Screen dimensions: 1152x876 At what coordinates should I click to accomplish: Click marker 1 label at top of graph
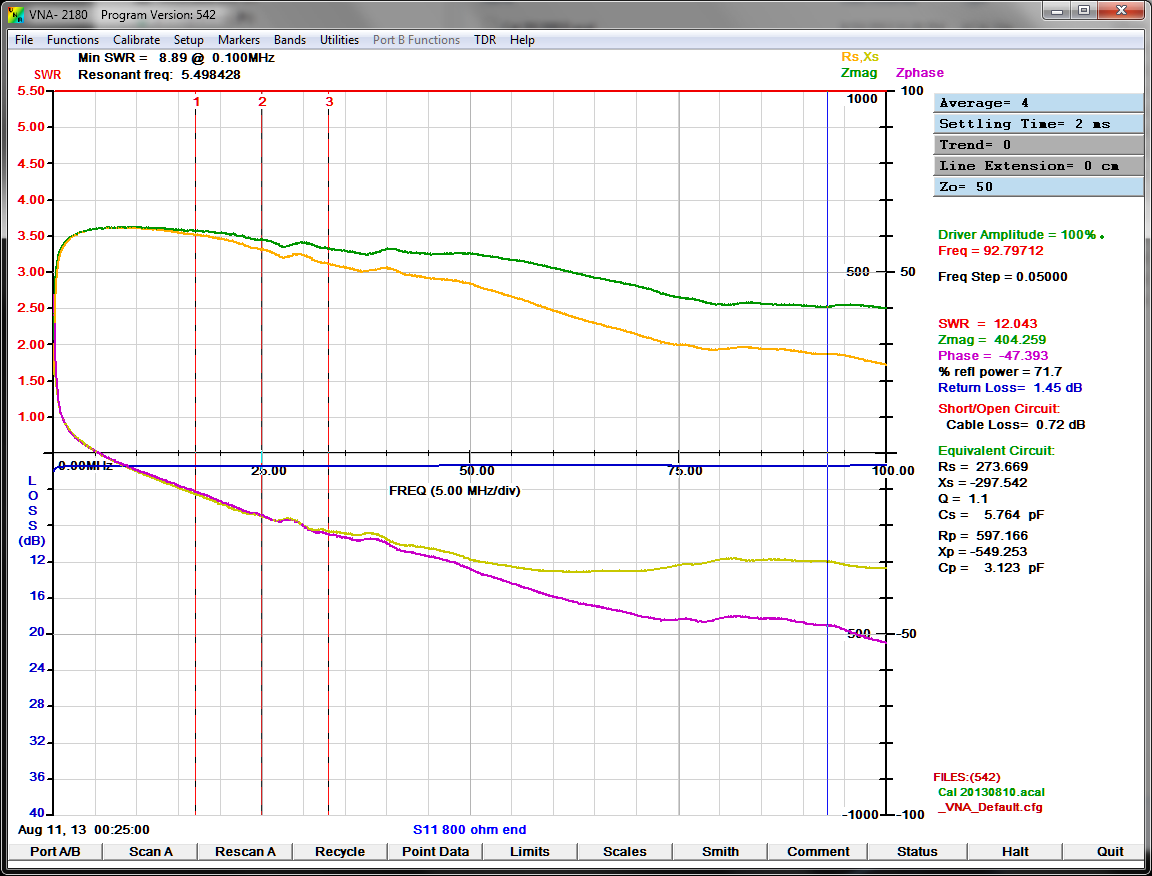(x=196, y=102)
